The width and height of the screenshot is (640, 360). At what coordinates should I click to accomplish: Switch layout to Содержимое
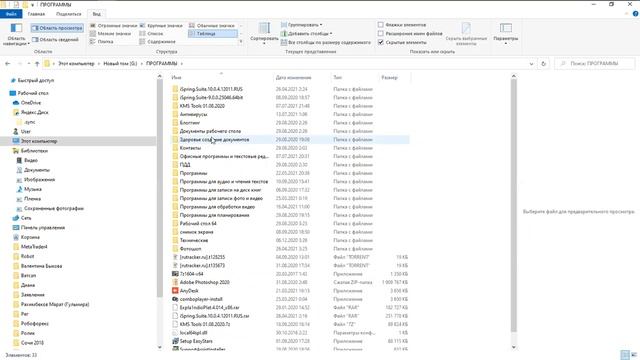point(158,42)
